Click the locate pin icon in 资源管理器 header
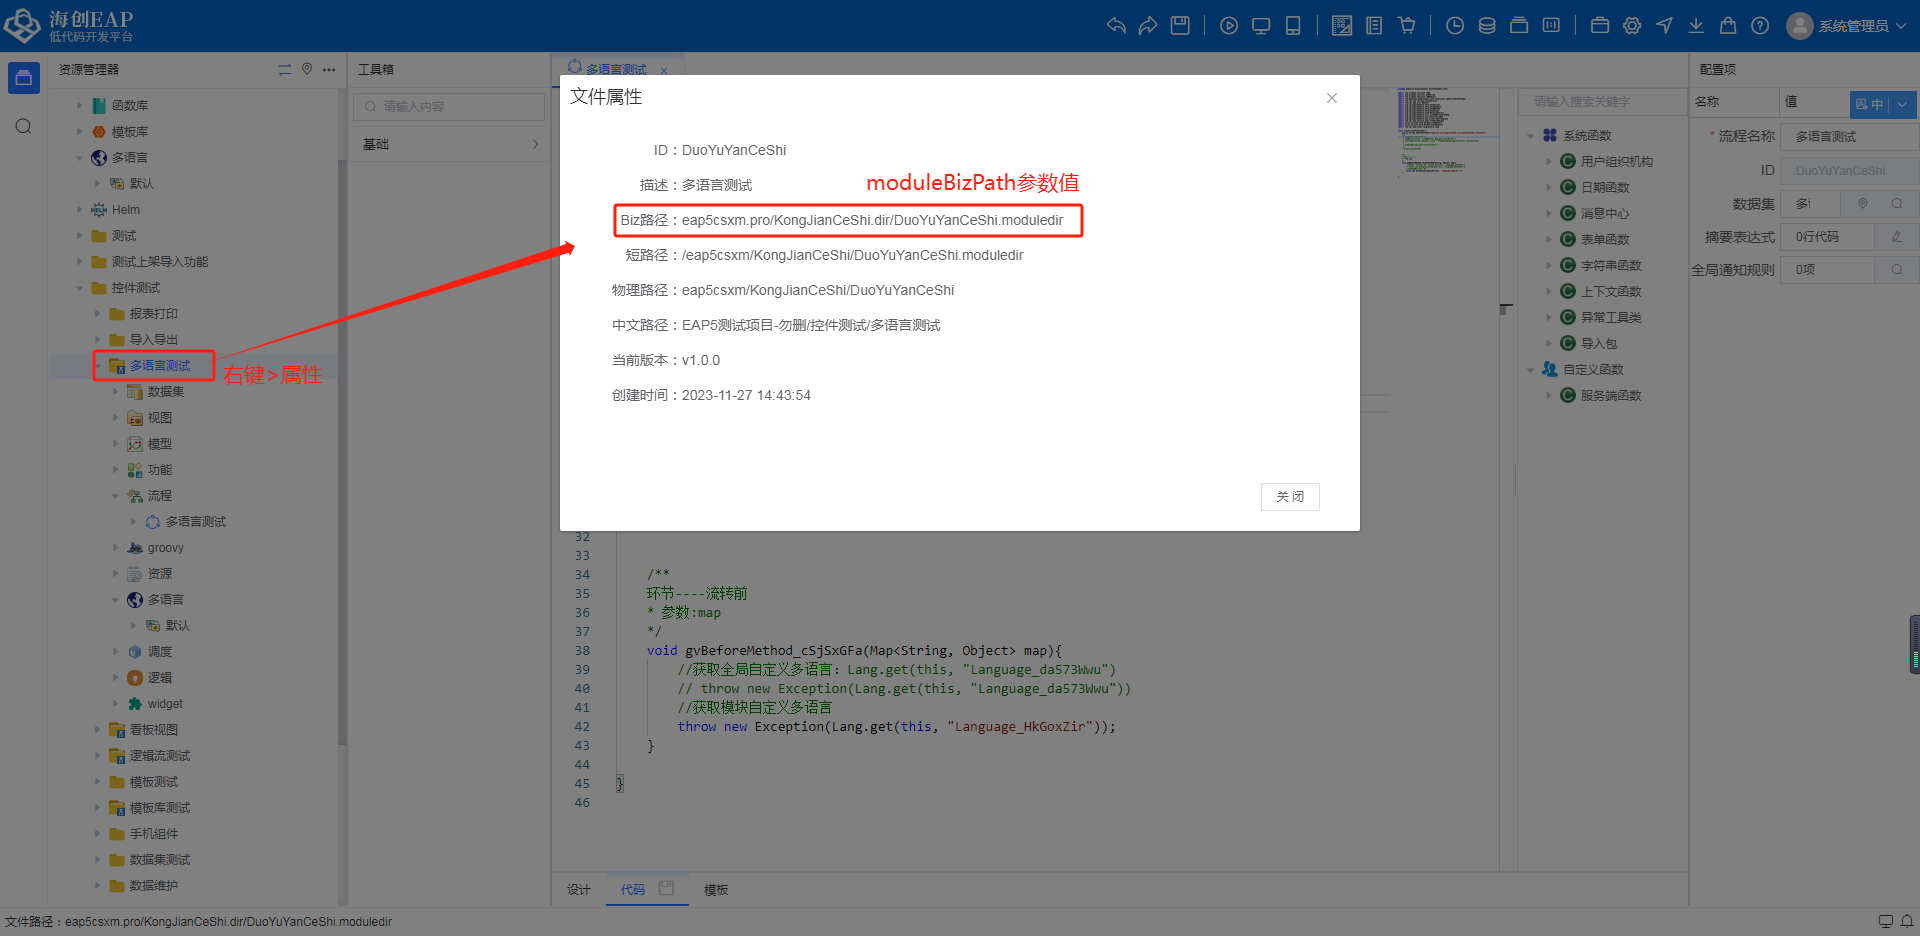The width and height of the screenshot is (1920, 936). [307, 69]
